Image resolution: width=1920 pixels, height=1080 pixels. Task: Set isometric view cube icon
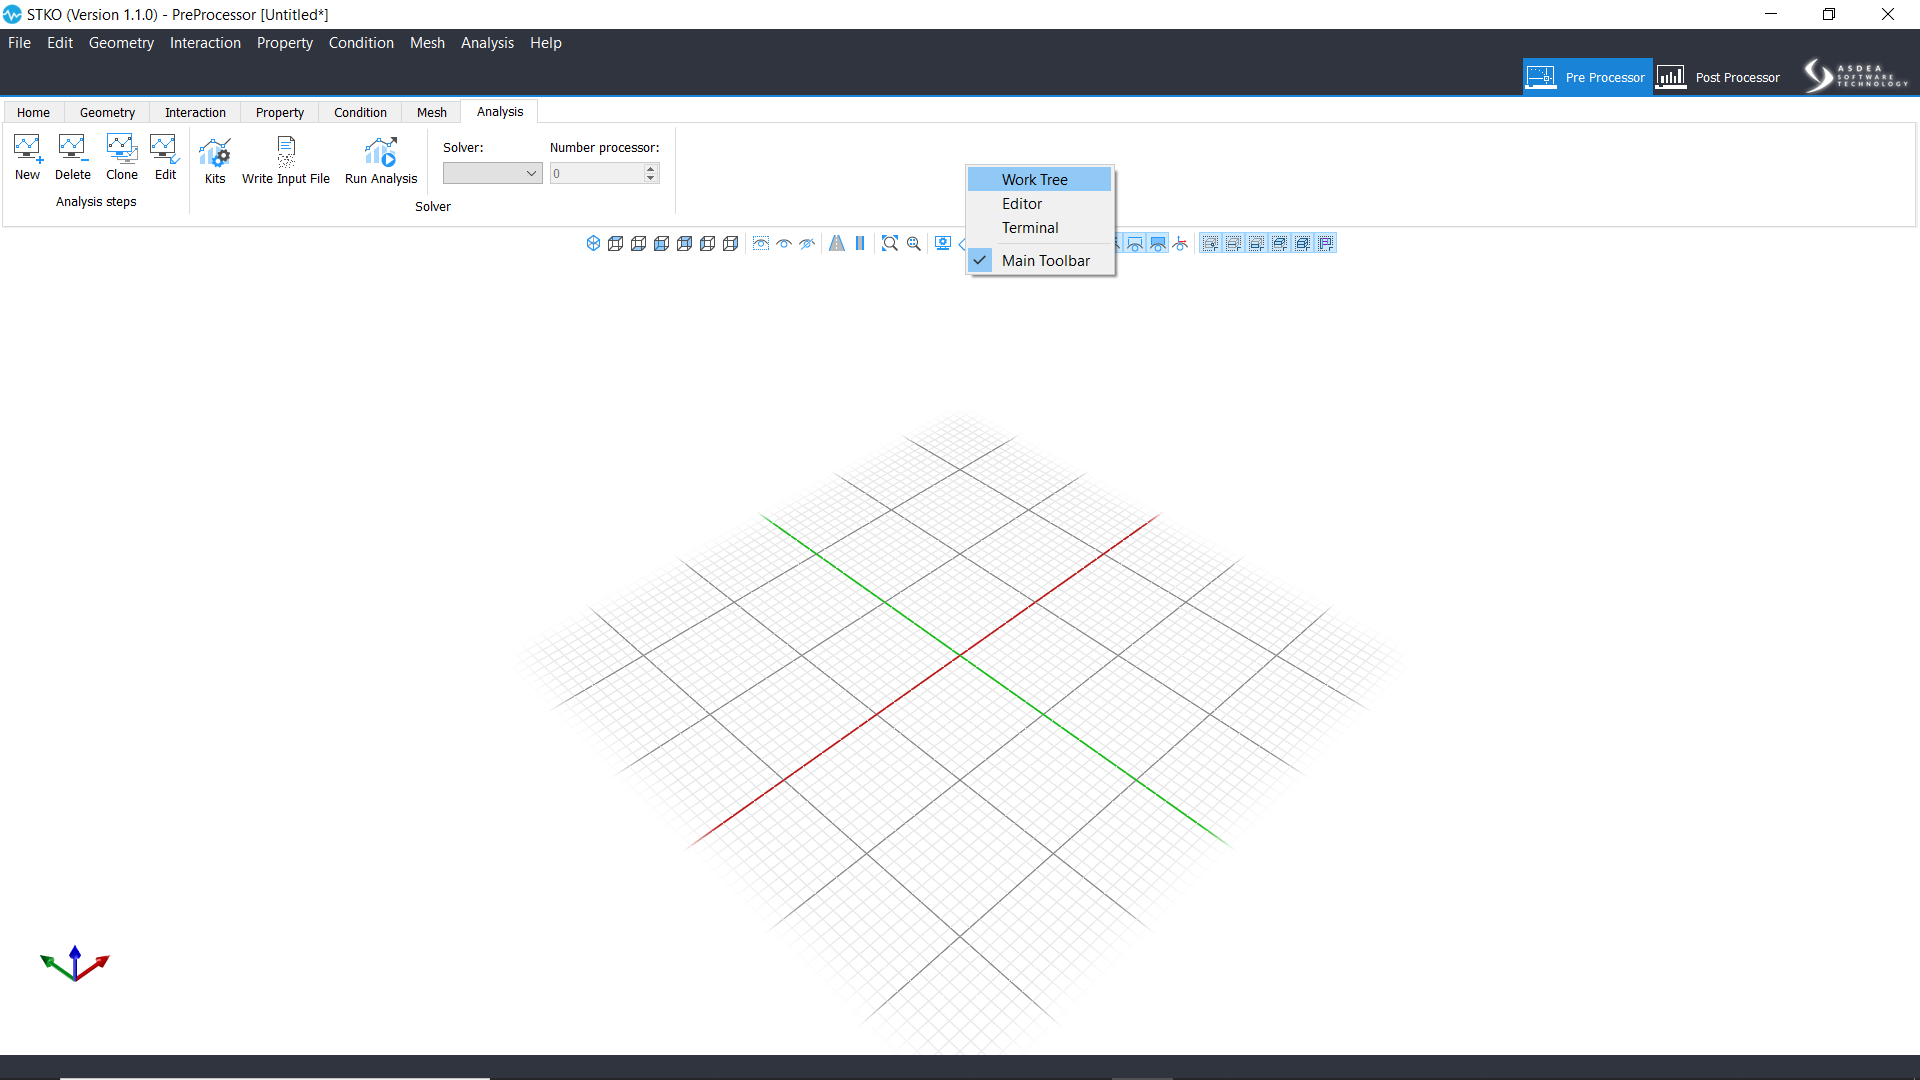[593, 243]
